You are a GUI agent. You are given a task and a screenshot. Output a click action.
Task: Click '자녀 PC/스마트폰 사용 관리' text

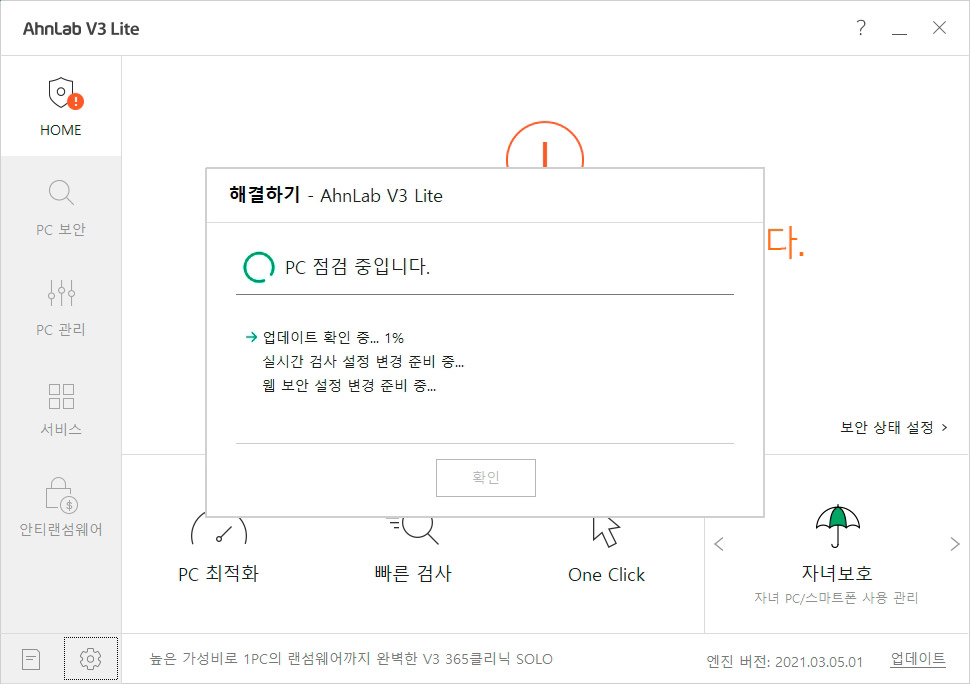pos(836,598)
